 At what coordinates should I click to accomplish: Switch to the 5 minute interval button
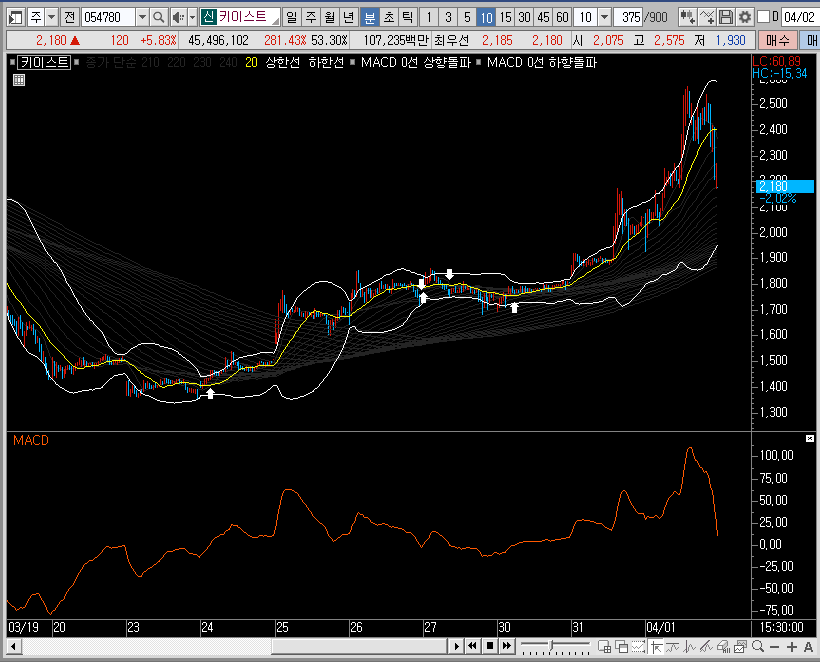467,17
